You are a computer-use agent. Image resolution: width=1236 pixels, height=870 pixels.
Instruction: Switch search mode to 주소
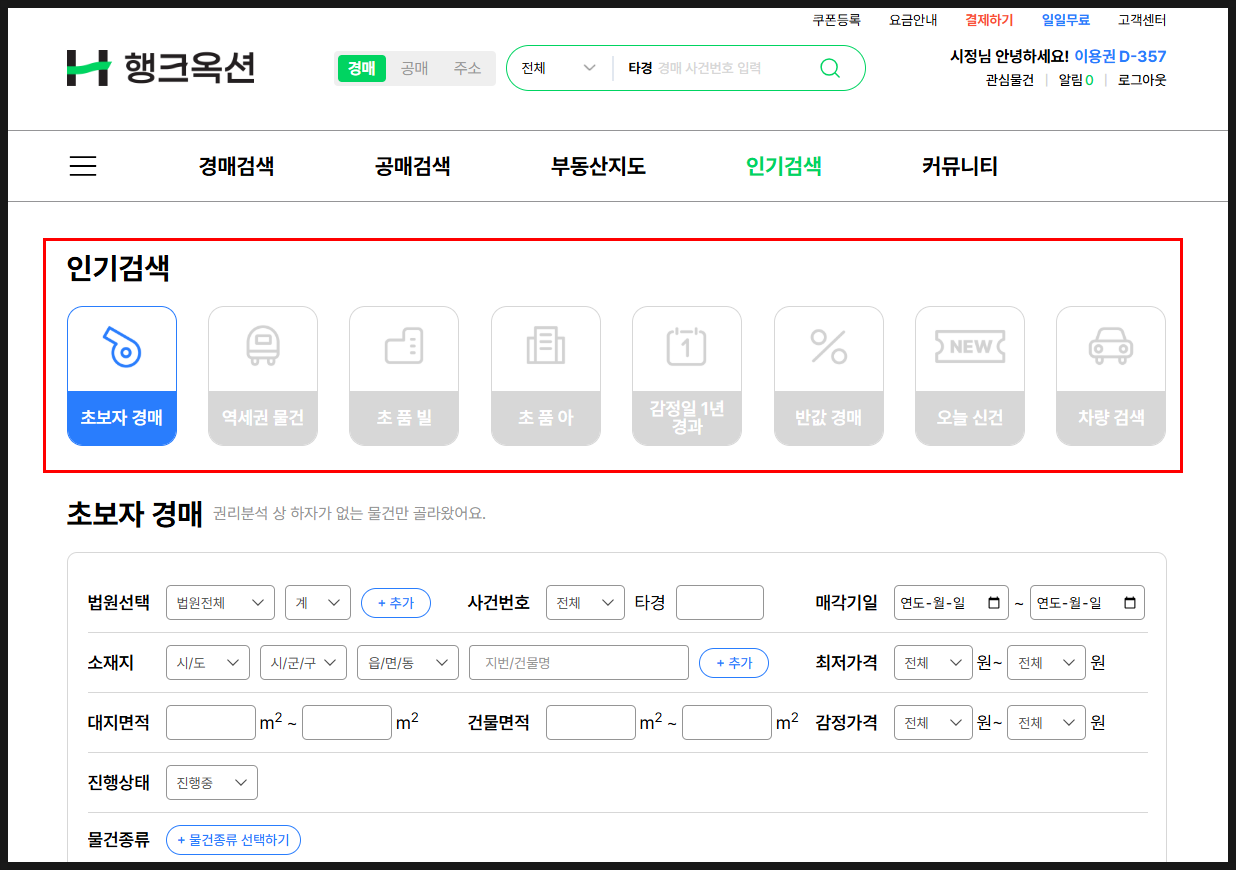pos(466,68)
